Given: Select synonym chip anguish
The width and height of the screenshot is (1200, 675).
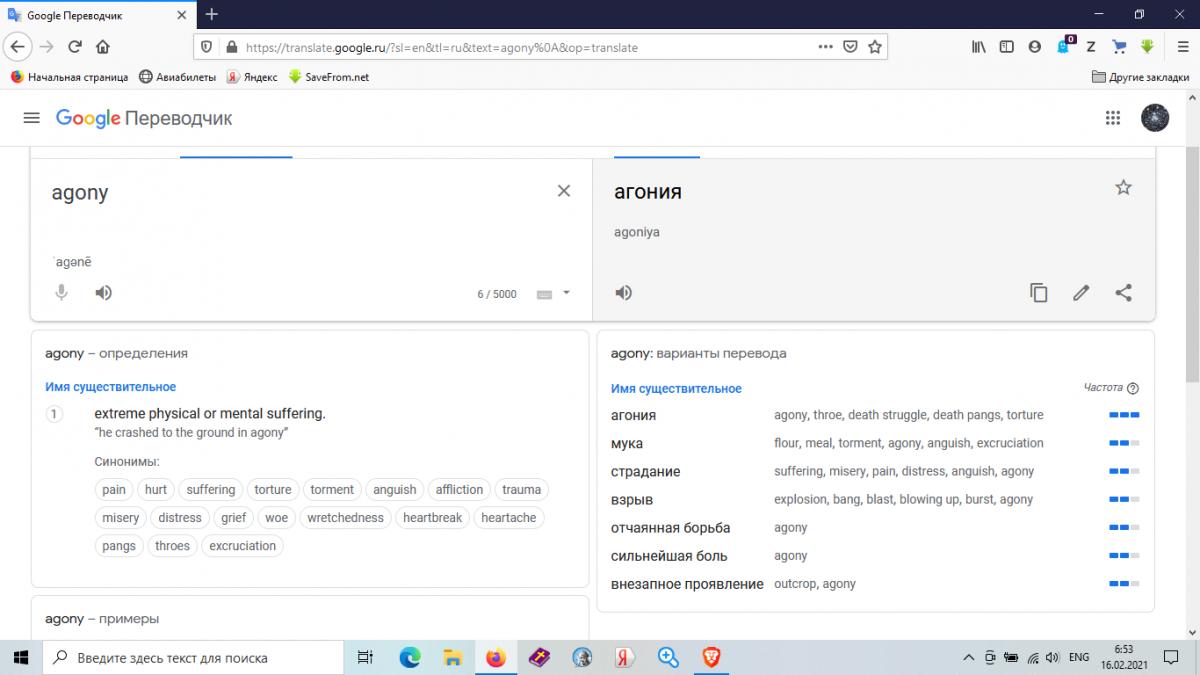Looking at the screenshot, I should (395, 490).
